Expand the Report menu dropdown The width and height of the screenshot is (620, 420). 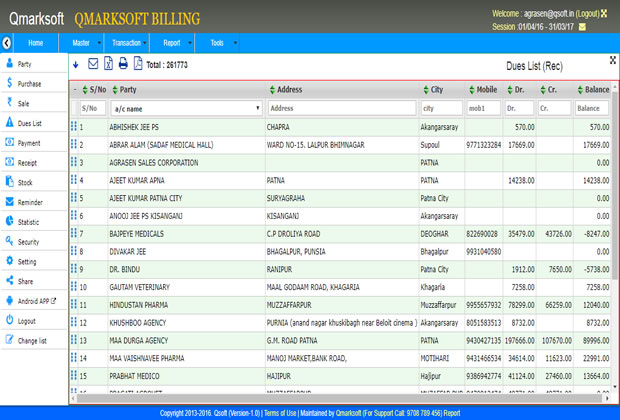tap(190, 43)
